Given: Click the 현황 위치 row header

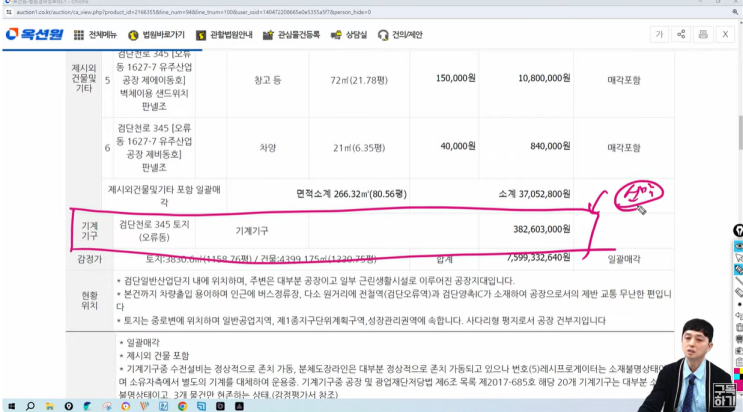Looking at the screenshot, I should (89, 301).
